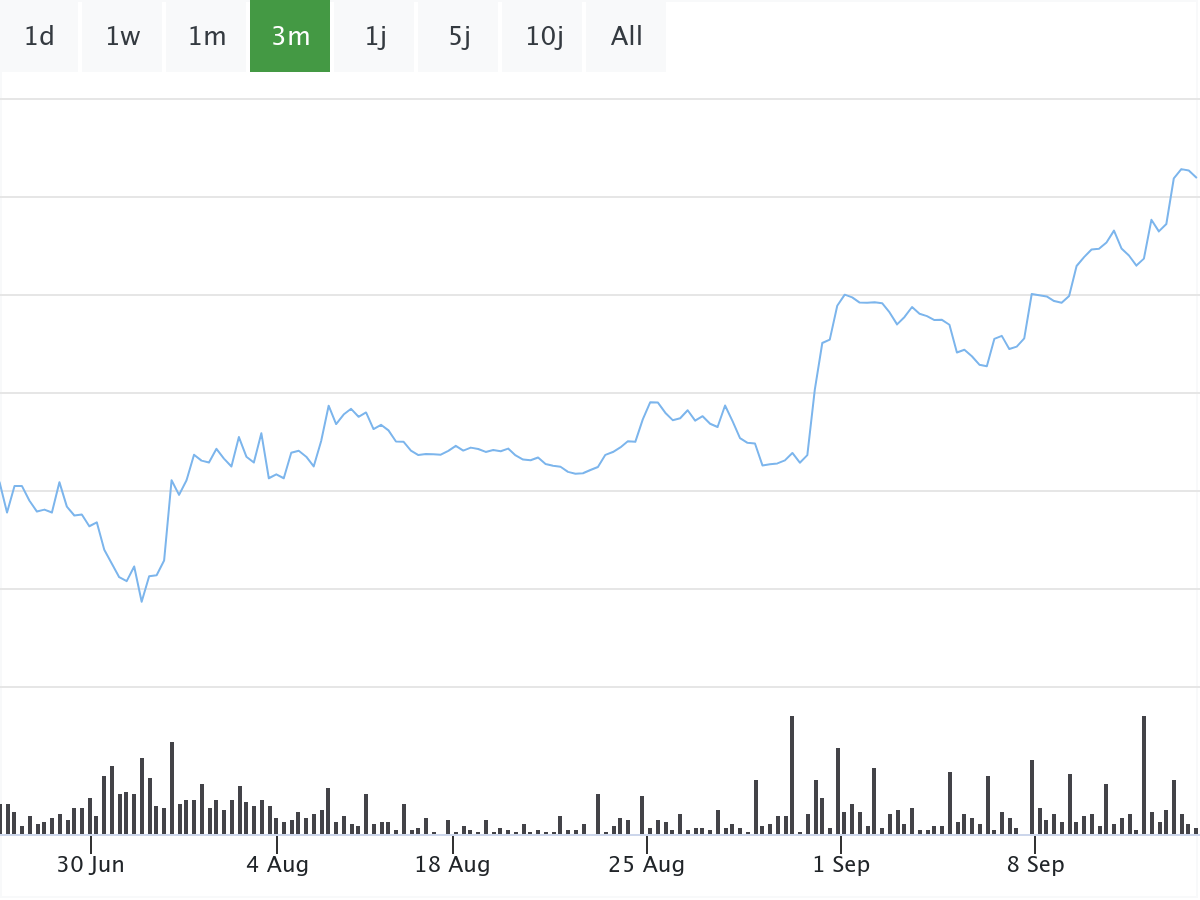Select the 1 Sep date marker
The image size is (1200, 900).
click(x=841, y=865)
